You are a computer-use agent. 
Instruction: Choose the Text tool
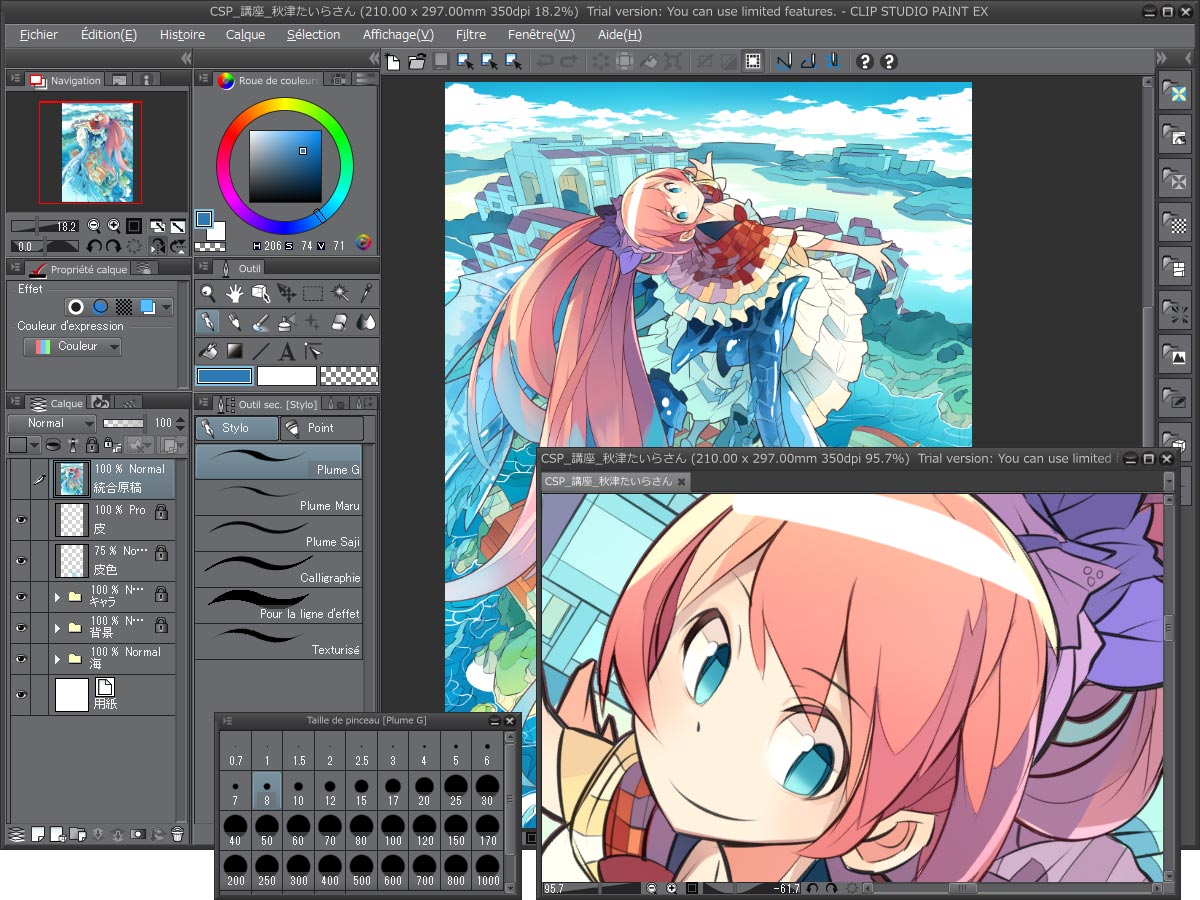pyautogui.click(x=287, y=351)
